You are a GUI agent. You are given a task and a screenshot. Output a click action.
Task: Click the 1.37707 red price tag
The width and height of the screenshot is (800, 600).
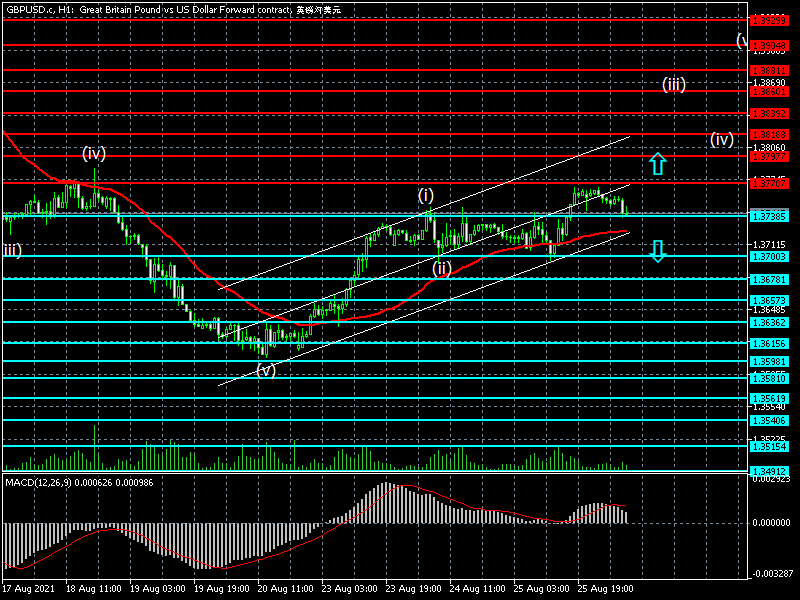coord(773,183)
